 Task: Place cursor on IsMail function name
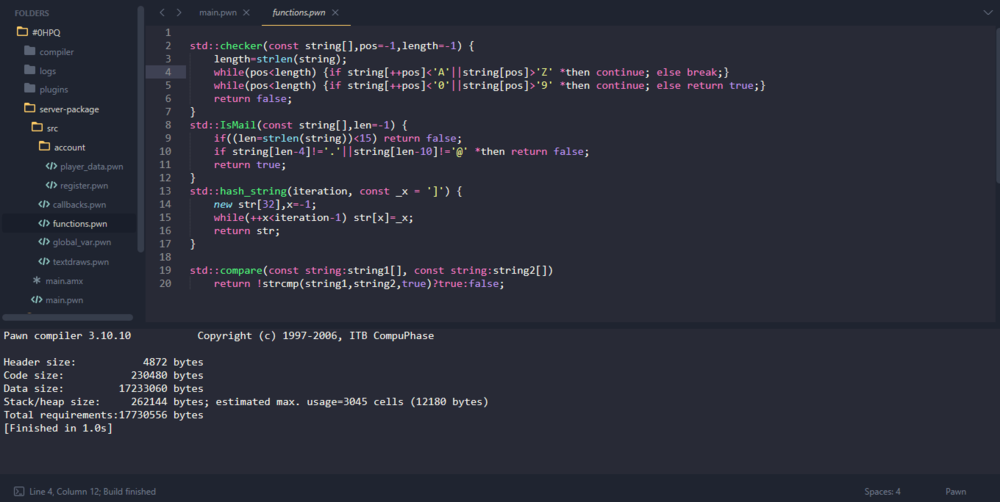238,125
